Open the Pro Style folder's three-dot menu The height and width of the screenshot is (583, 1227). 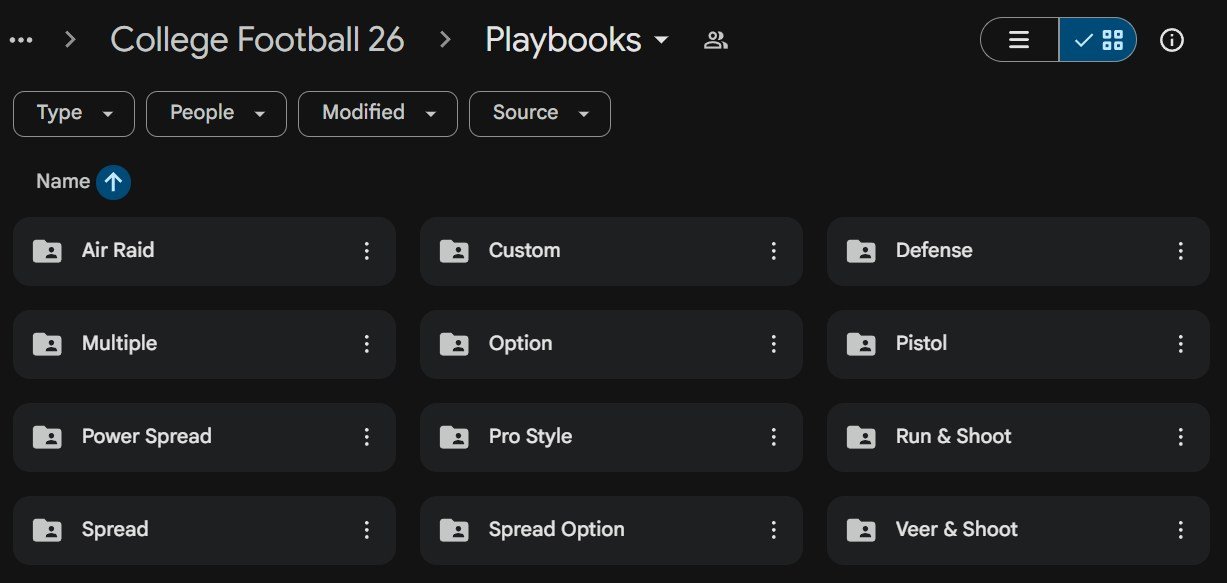pos(774,437)
